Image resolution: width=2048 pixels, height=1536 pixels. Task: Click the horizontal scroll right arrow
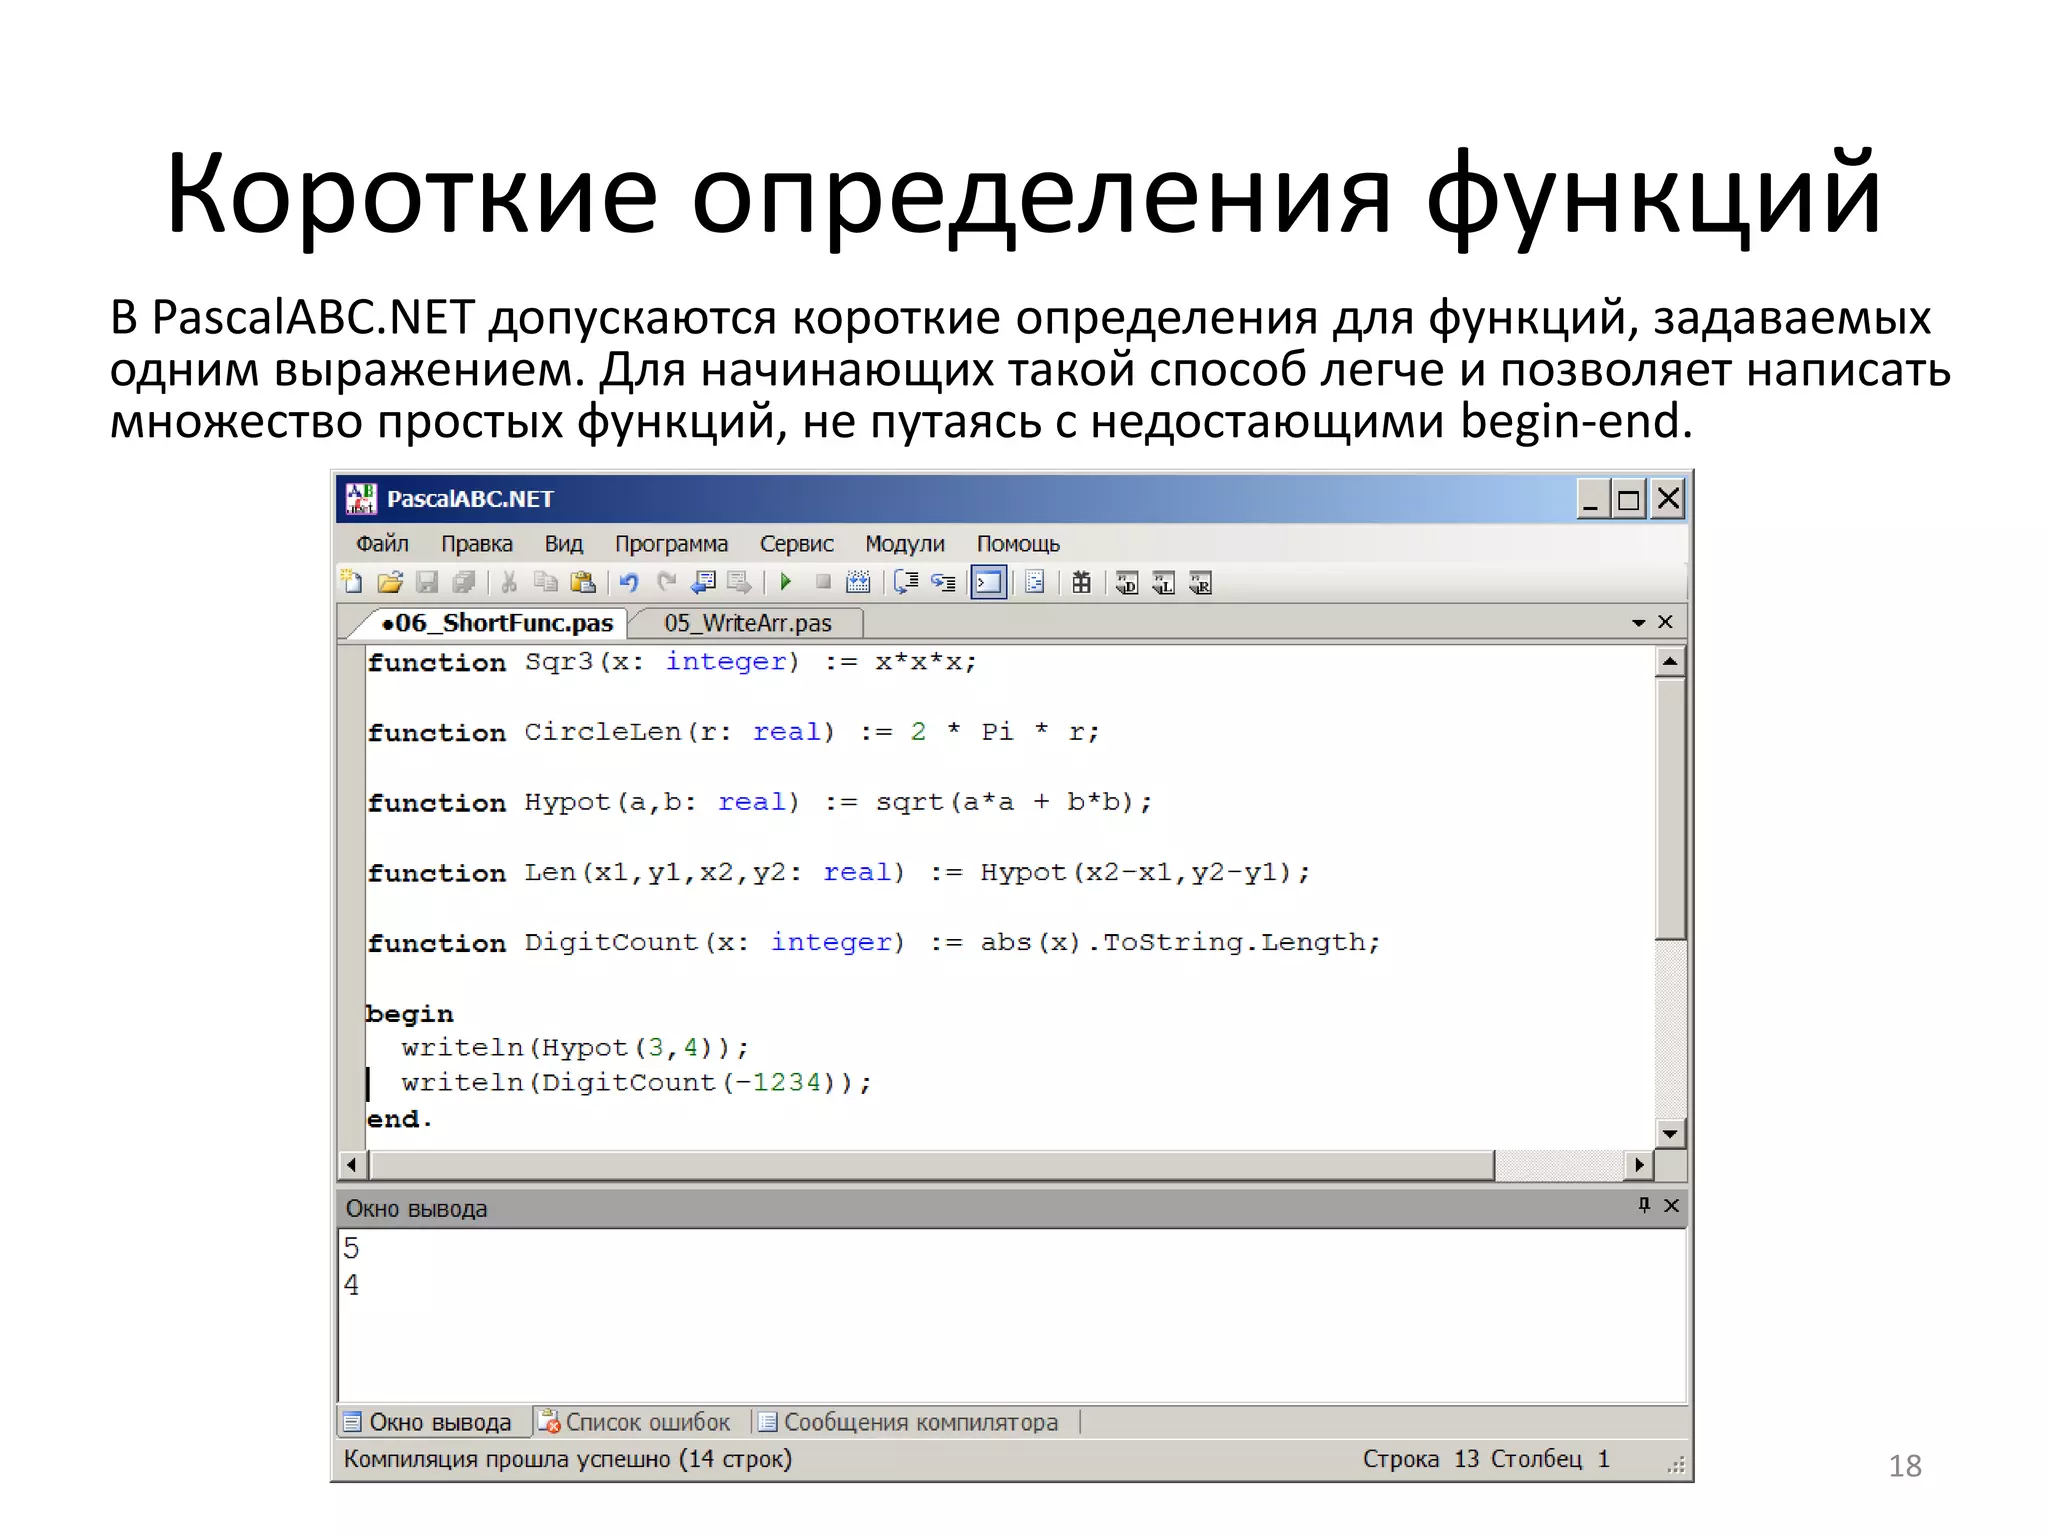click(1638, 1165)
